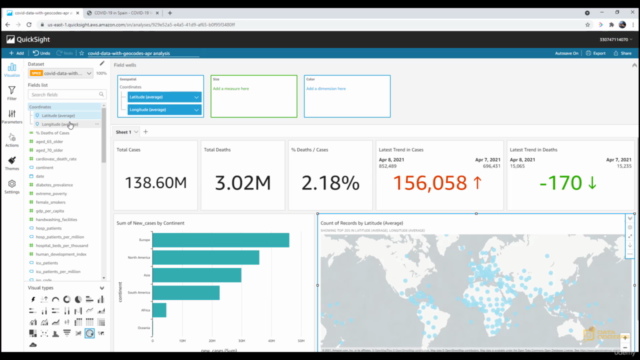Select the covid-data-with-geocodes browser tab

pos(42,13)
